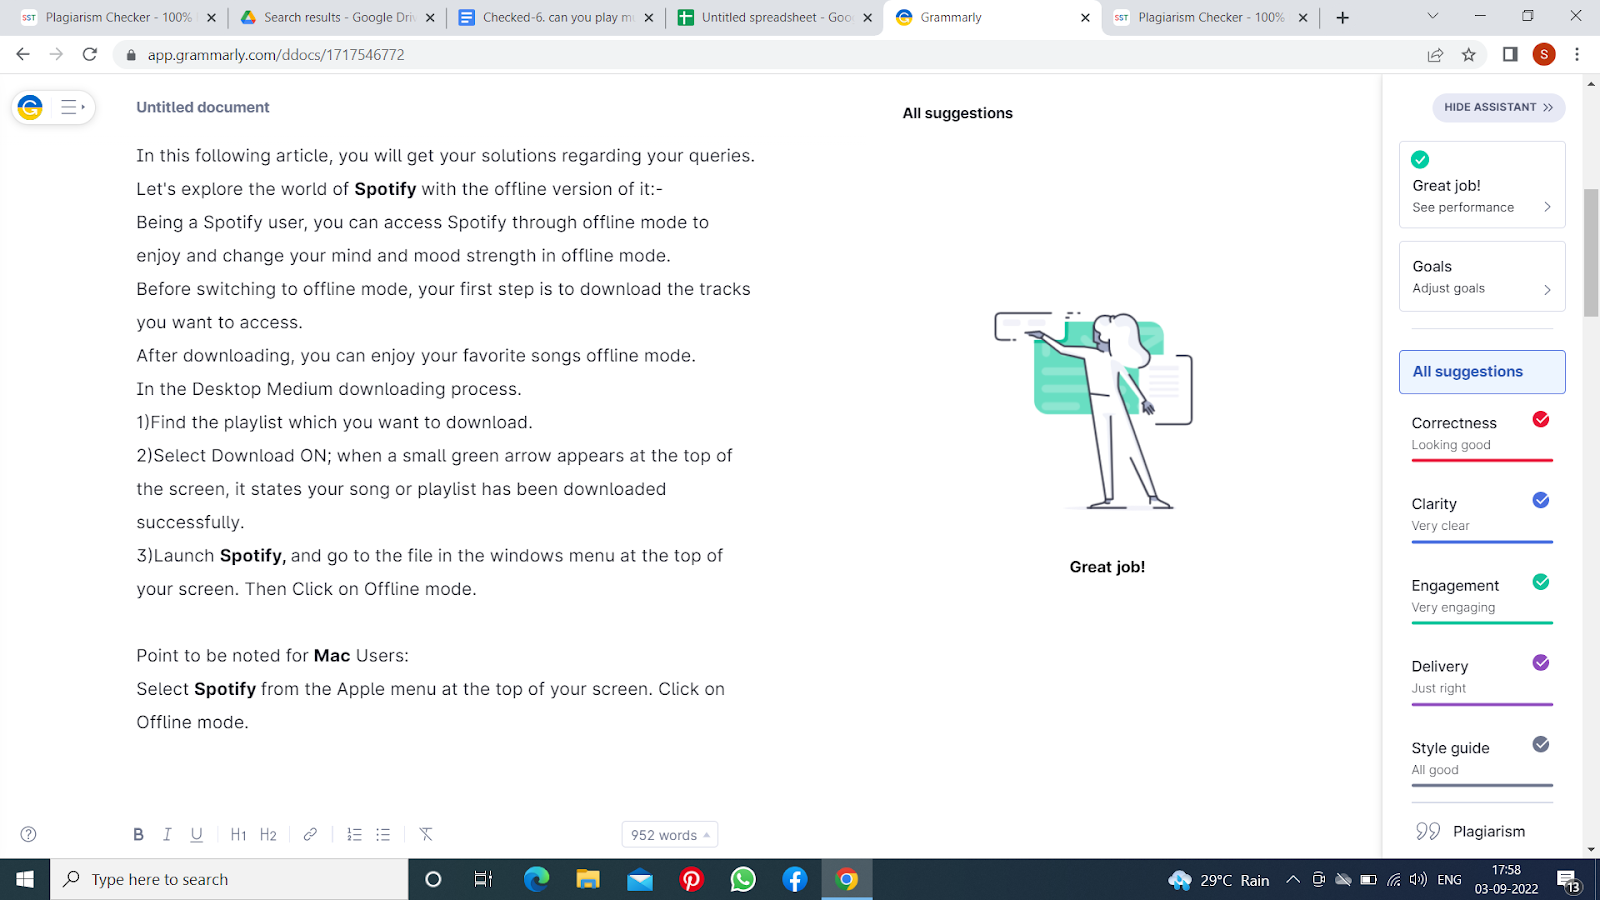Open the Chrome profile avatar

[1544, 55]
